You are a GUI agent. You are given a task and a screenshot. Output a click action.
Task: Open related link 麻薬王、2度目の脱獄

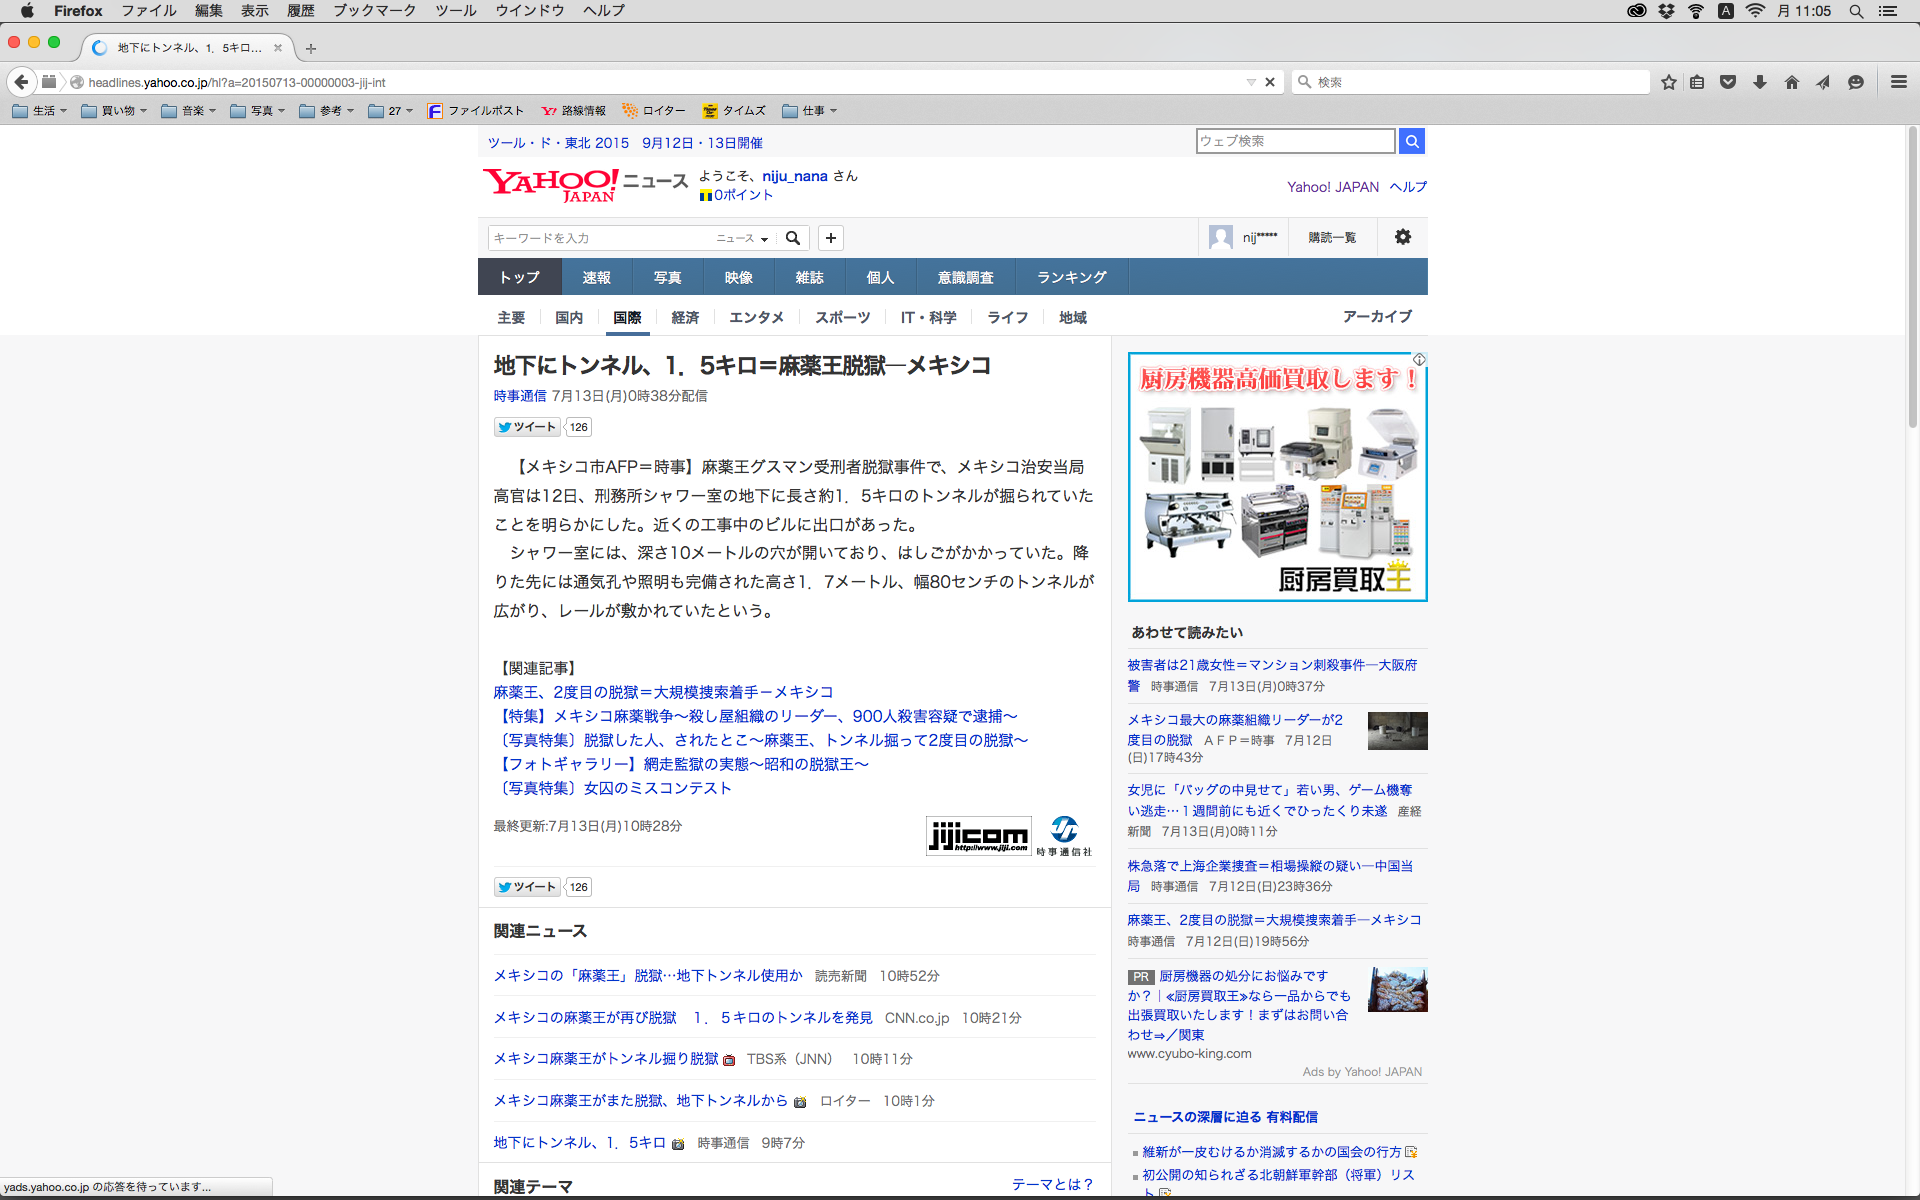pyautogui.click(x=662, y=692)
